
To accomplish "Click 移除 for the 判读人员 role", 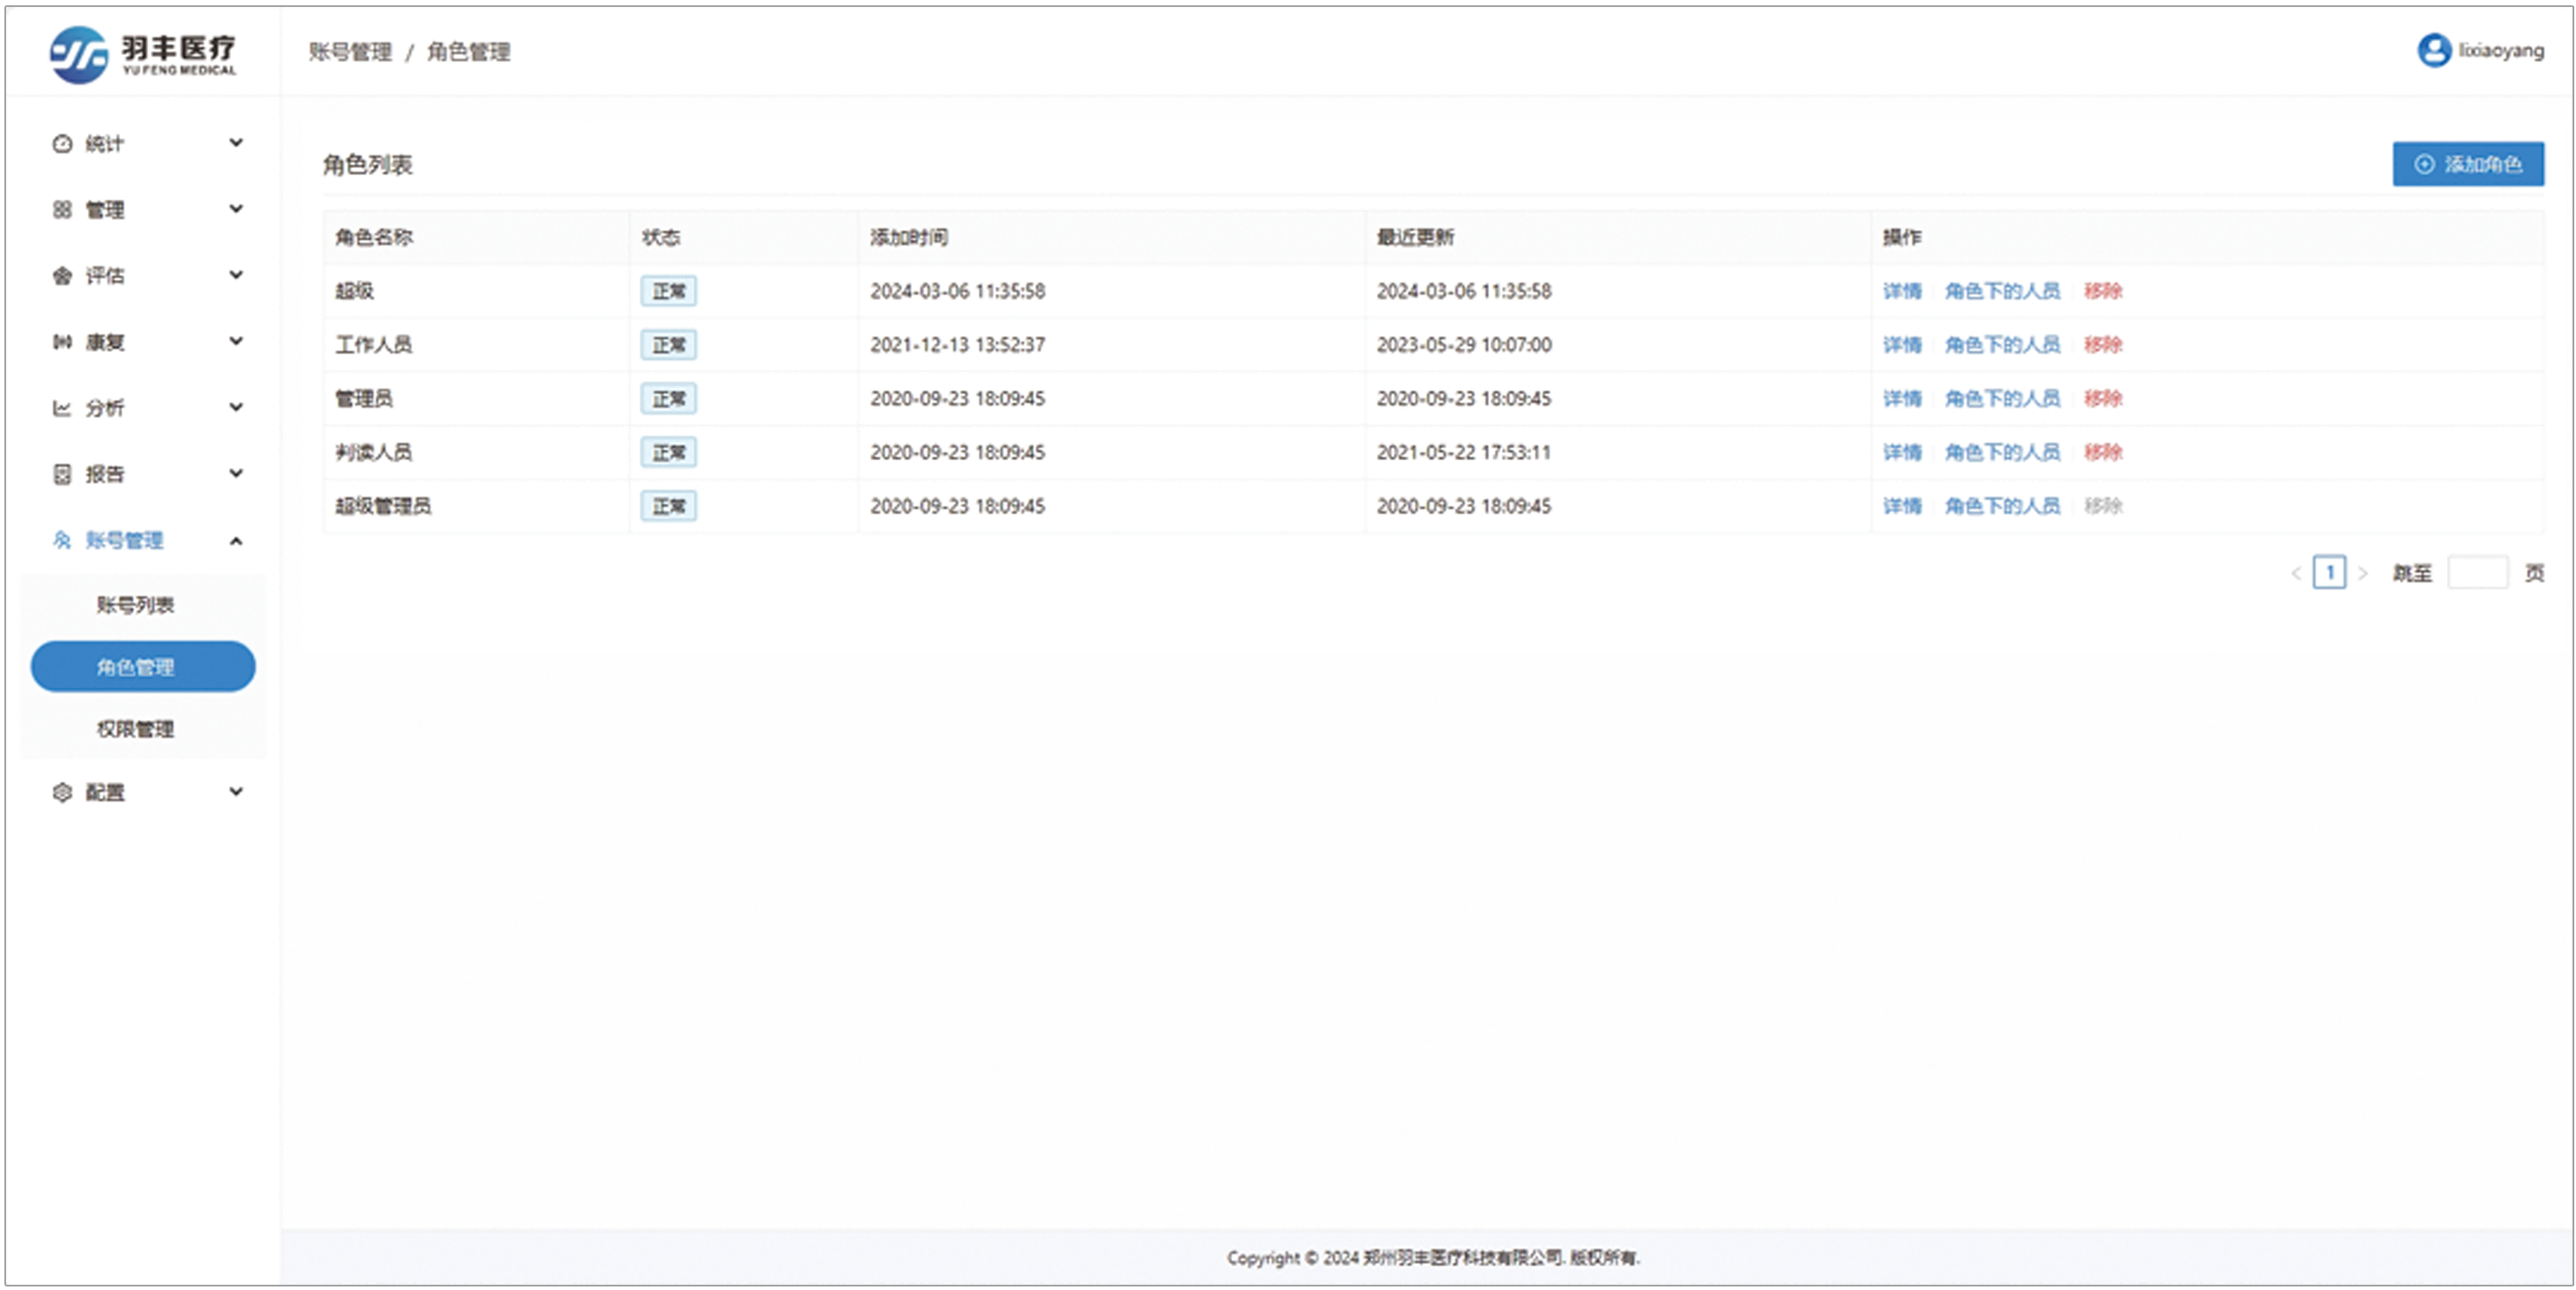I will pos(2102,452).
